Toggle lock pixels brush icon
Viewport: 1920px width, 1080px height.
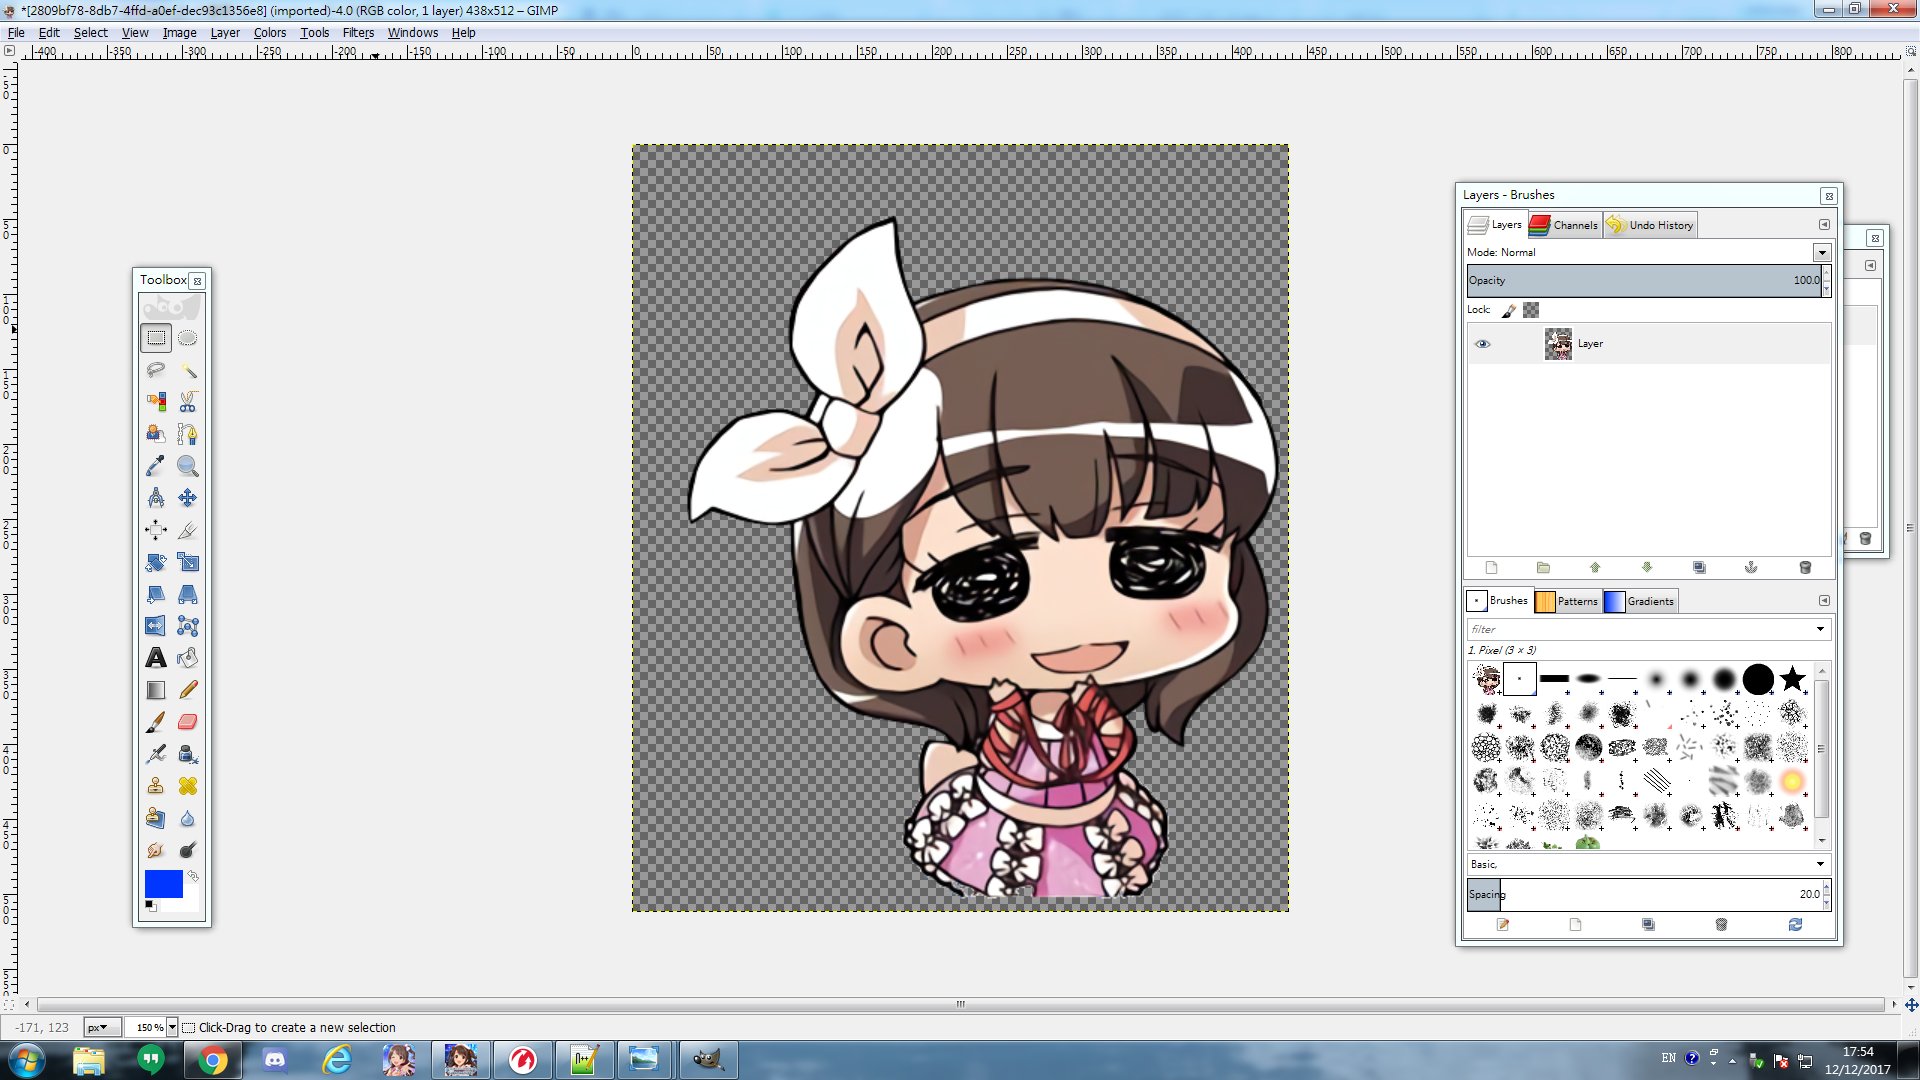(x=1509, y=310)
